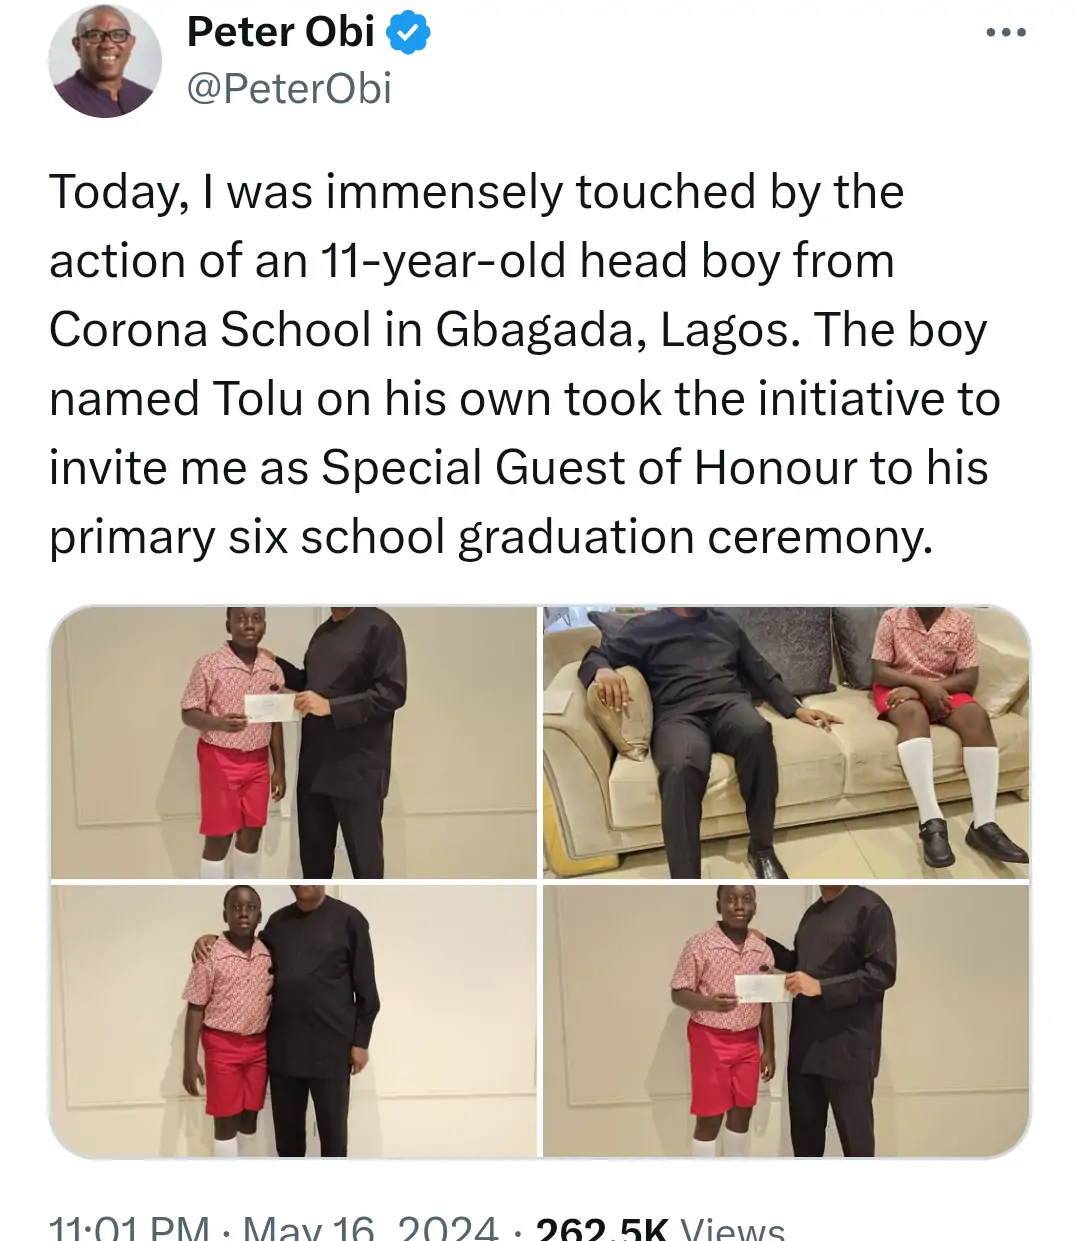This screenshot has height=1241, width=1079.
Task: Click the blue verified badge
Action: (408, 34)
